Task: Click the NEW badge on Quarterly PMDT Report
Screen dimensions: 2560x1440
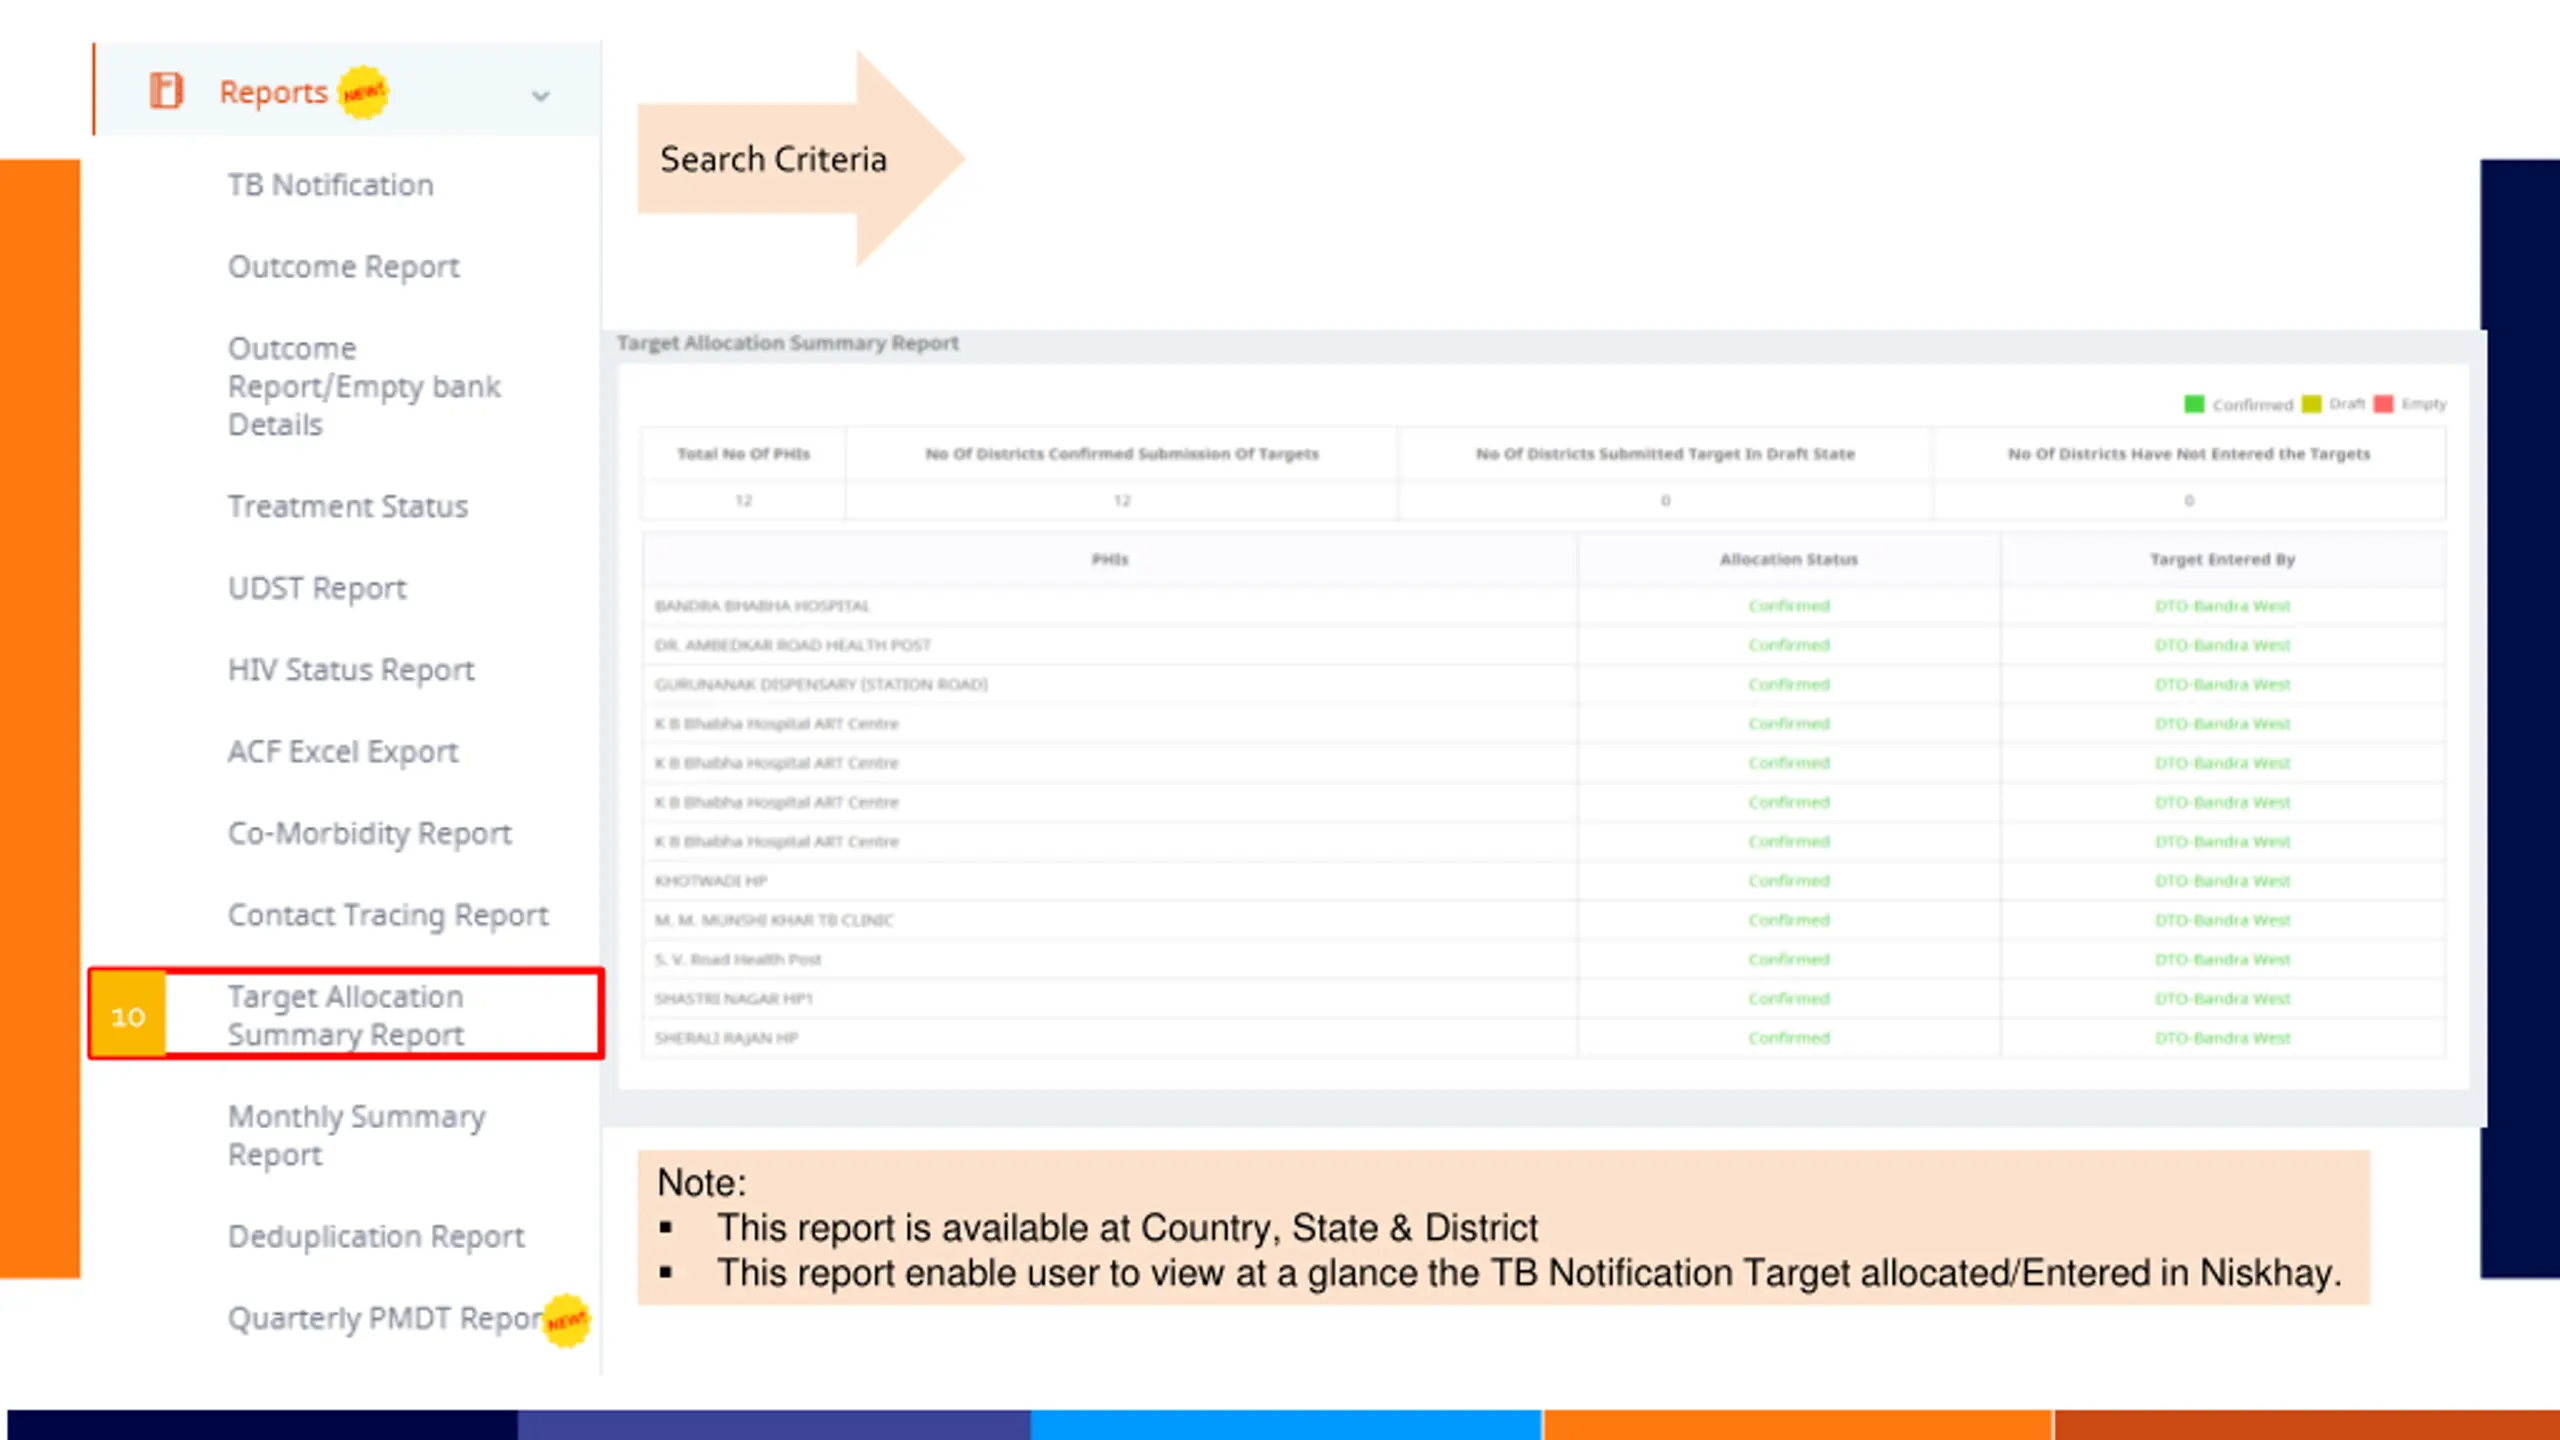Action: 567,1321
